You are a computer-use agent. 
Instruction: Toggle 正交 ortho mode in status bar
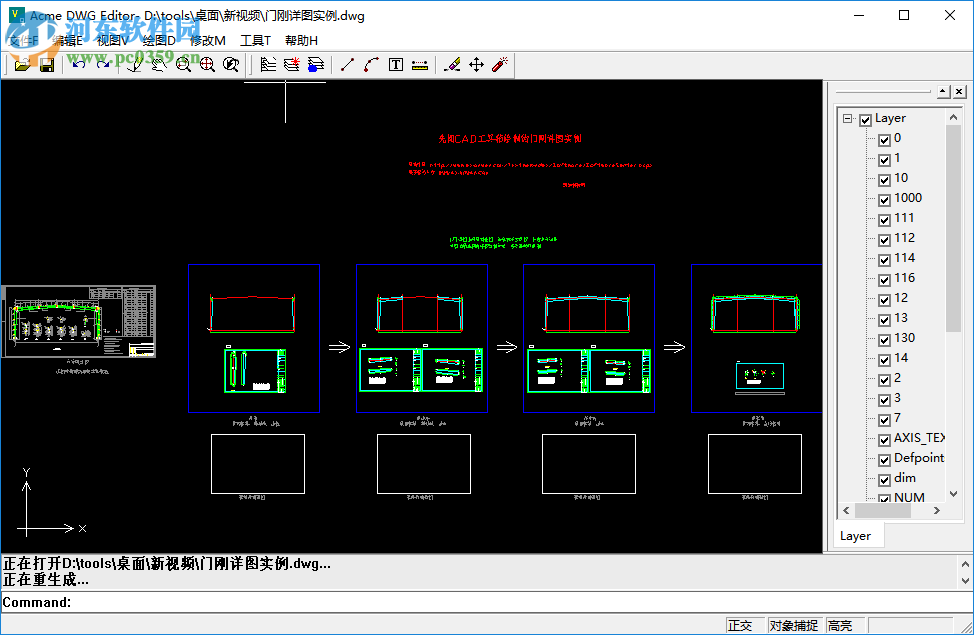click(743, 623)
